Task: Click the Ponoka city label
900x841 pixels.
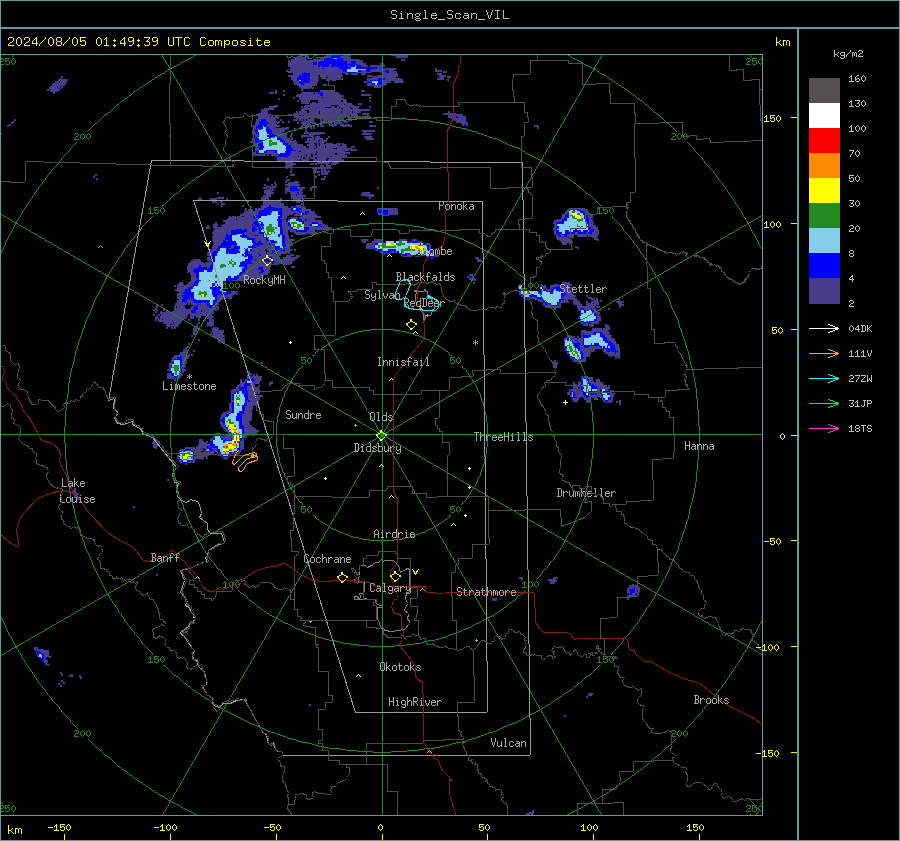Action: click(x=456, y=206)
